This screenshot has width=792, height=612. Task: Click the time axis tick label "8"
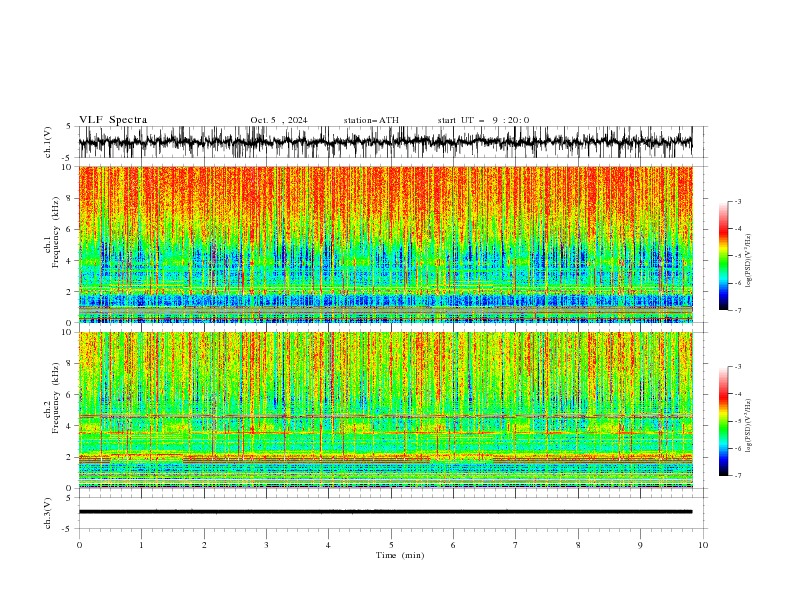point(578,545)
